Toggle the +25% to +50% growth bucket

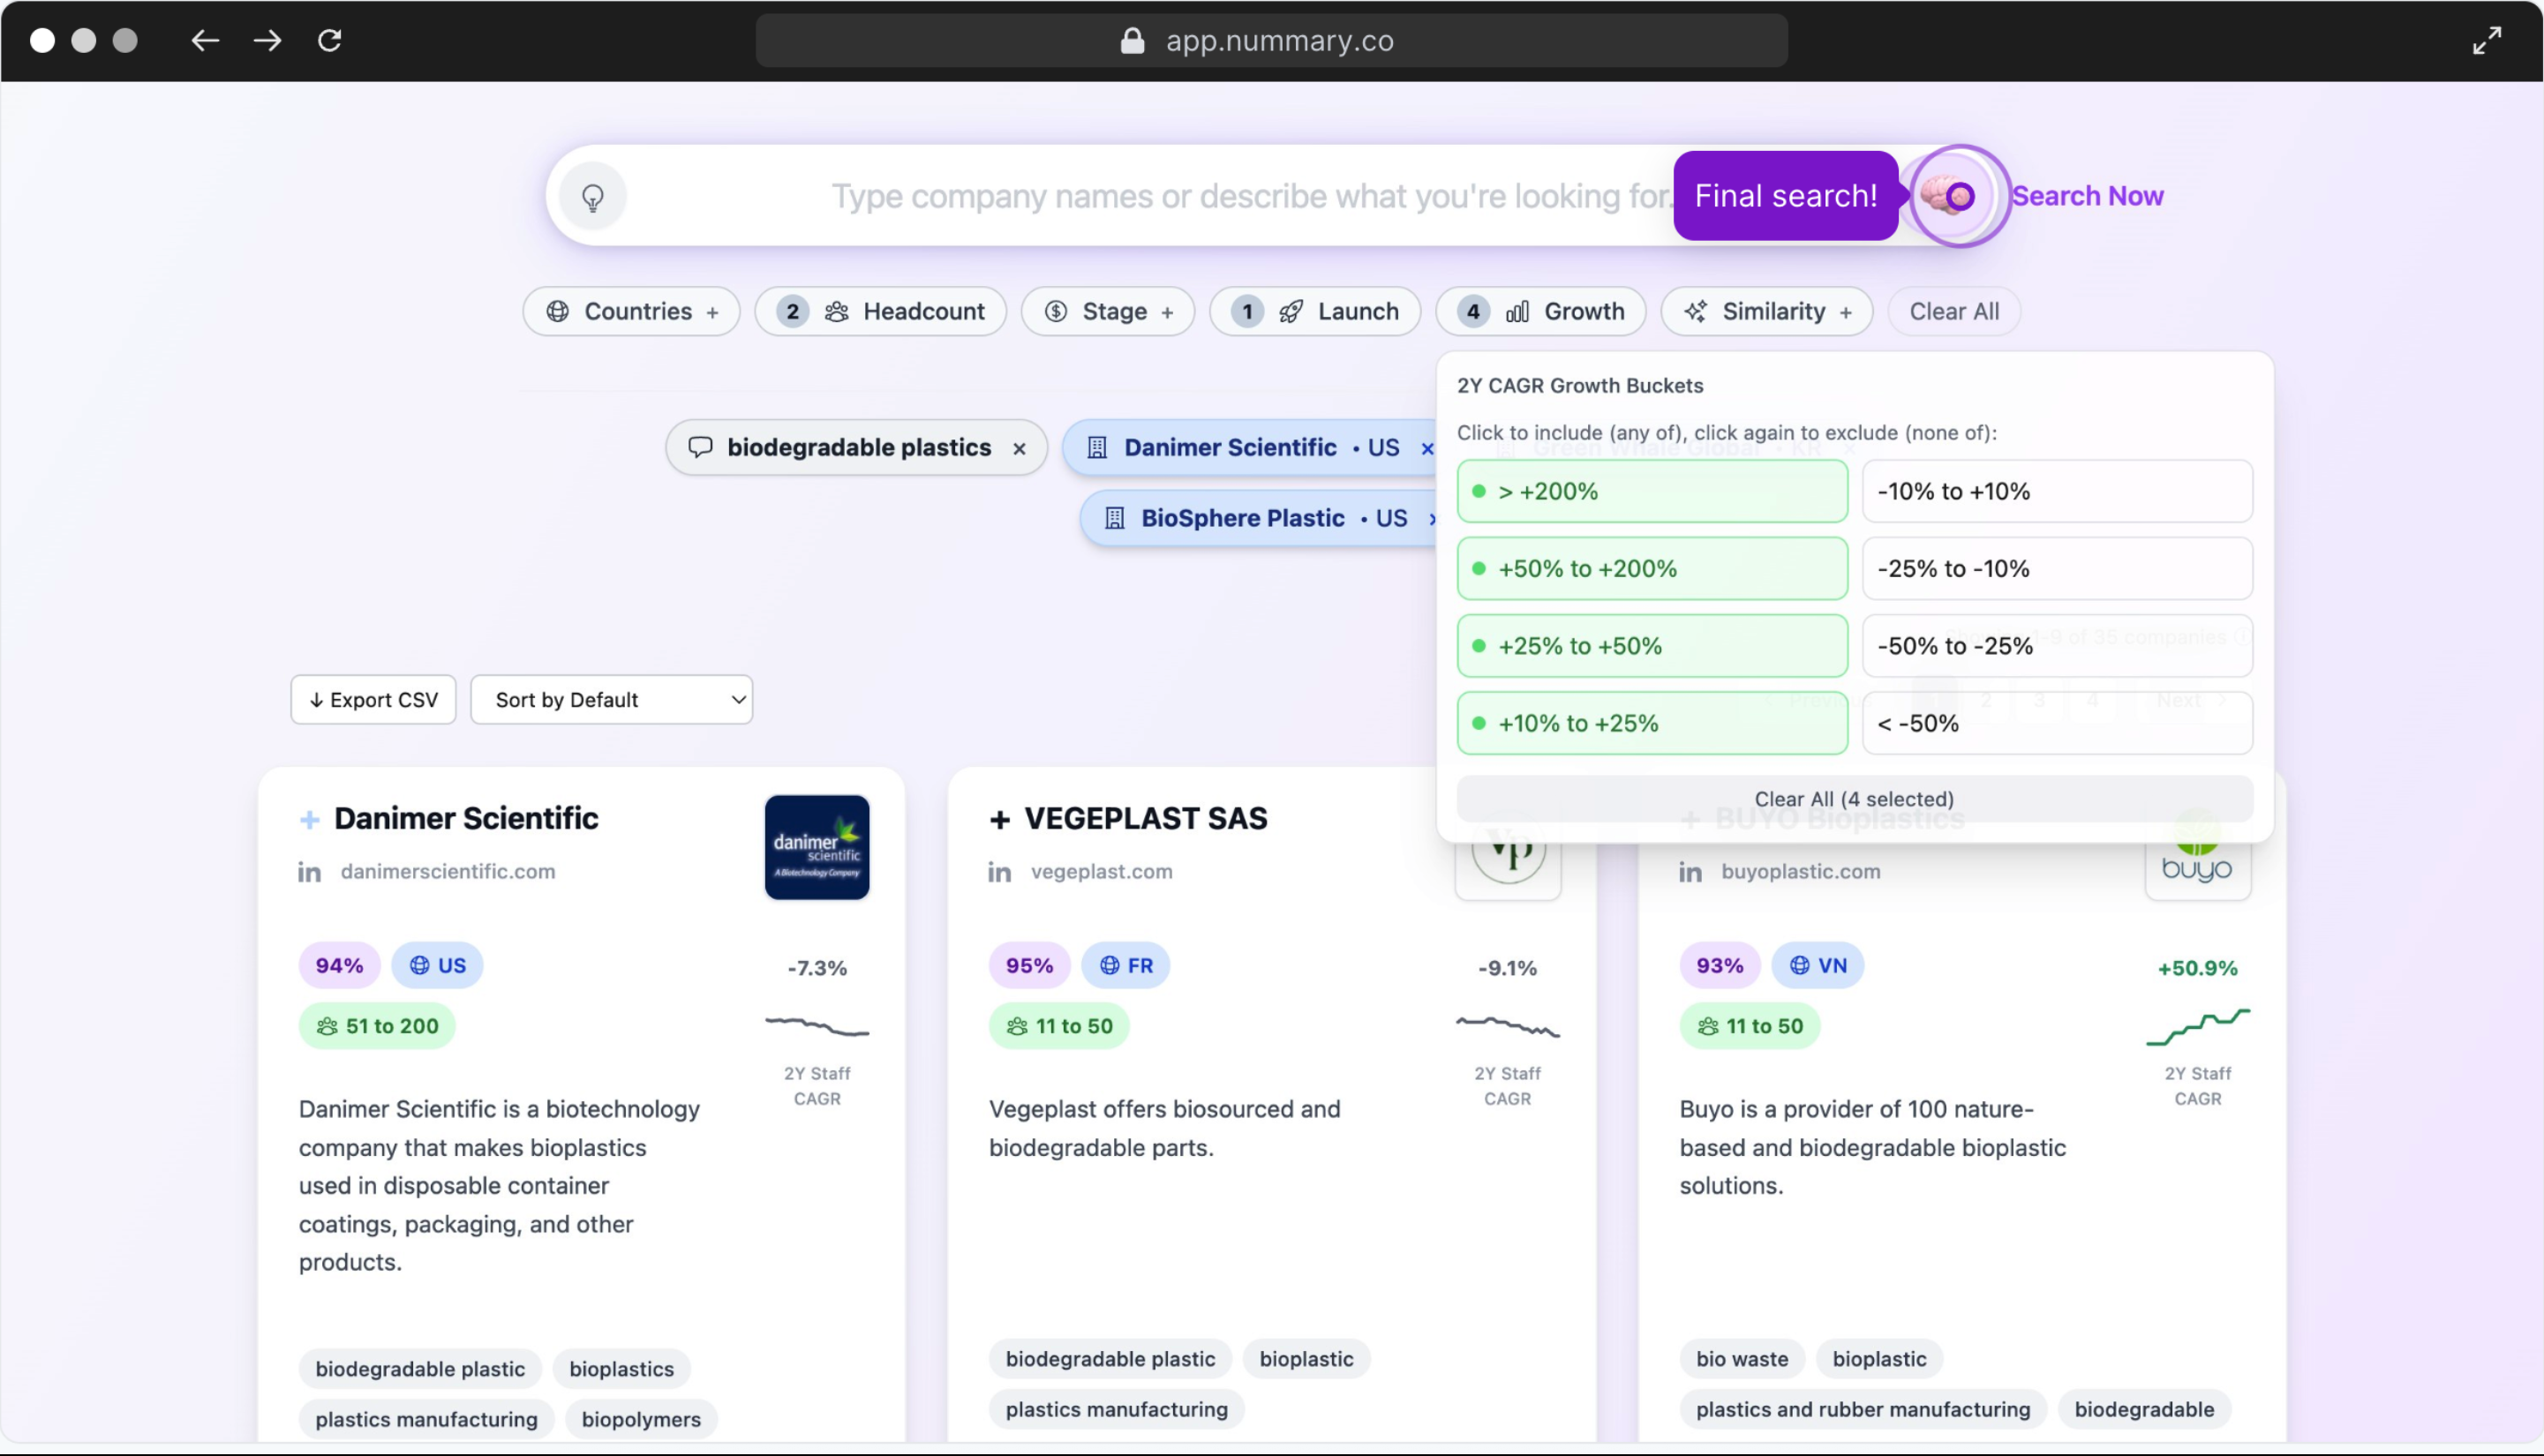pos(1652,646)
